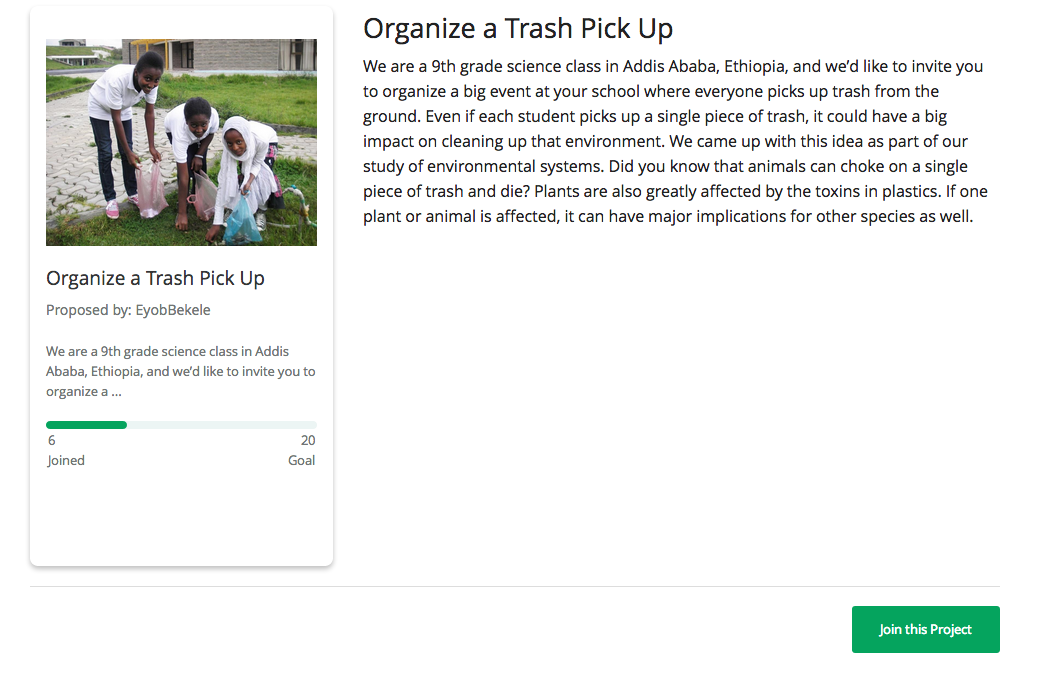Click the student in the white headscarf in photo

click(x=242, y=165)
